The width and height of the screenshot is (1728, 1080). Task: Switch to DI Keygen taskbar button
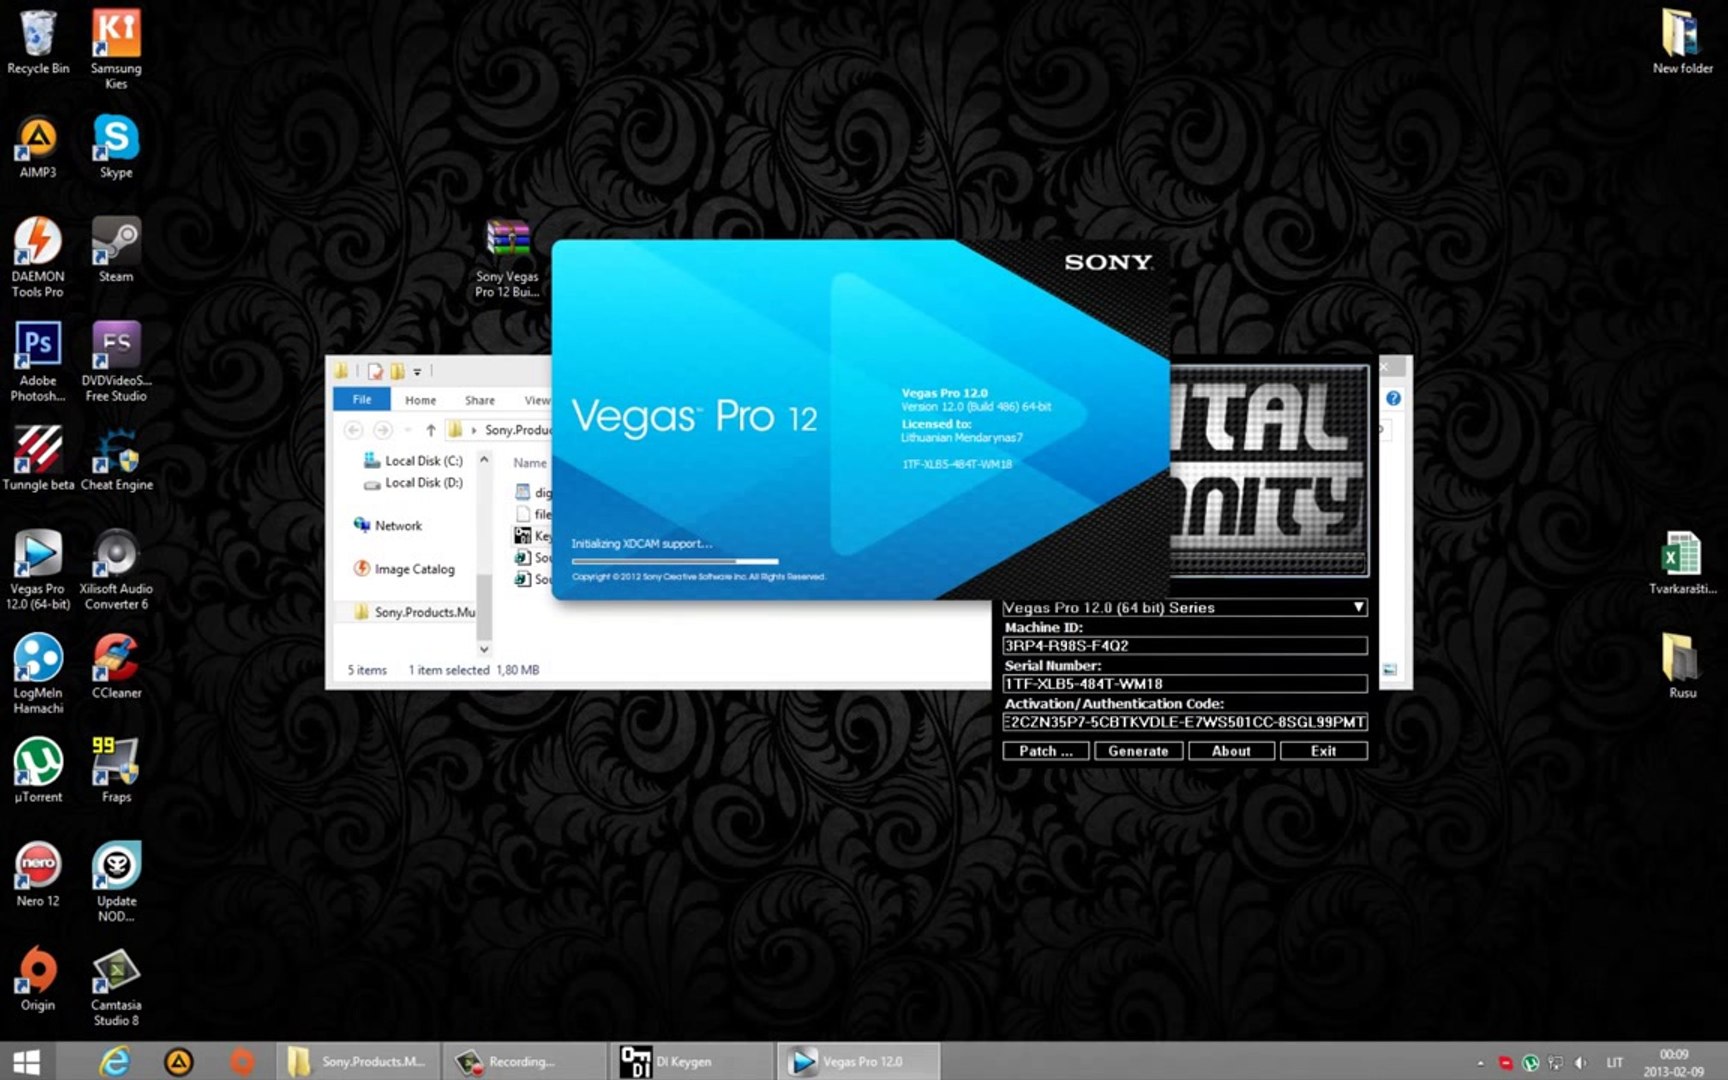[x=690, y=1061]
